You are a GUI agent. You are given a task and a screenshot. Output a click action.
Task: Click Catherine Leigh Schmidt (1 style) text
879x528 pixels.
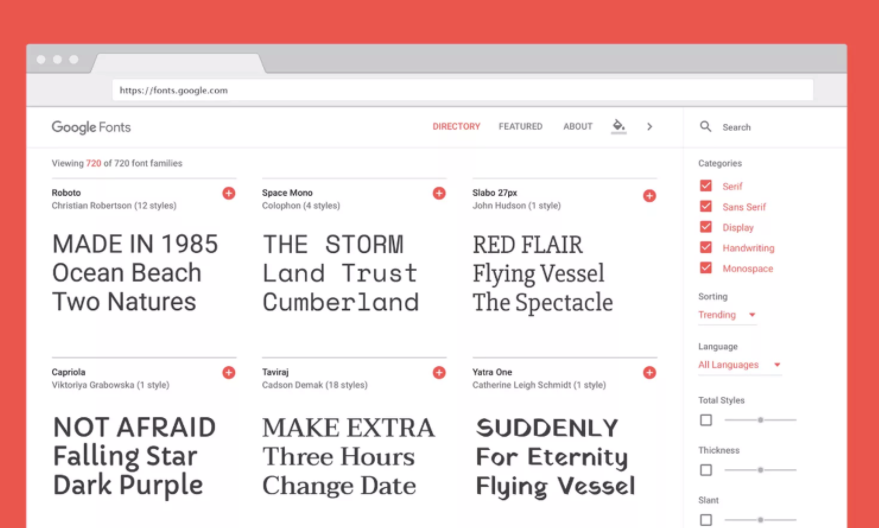[x=539, y=385]
